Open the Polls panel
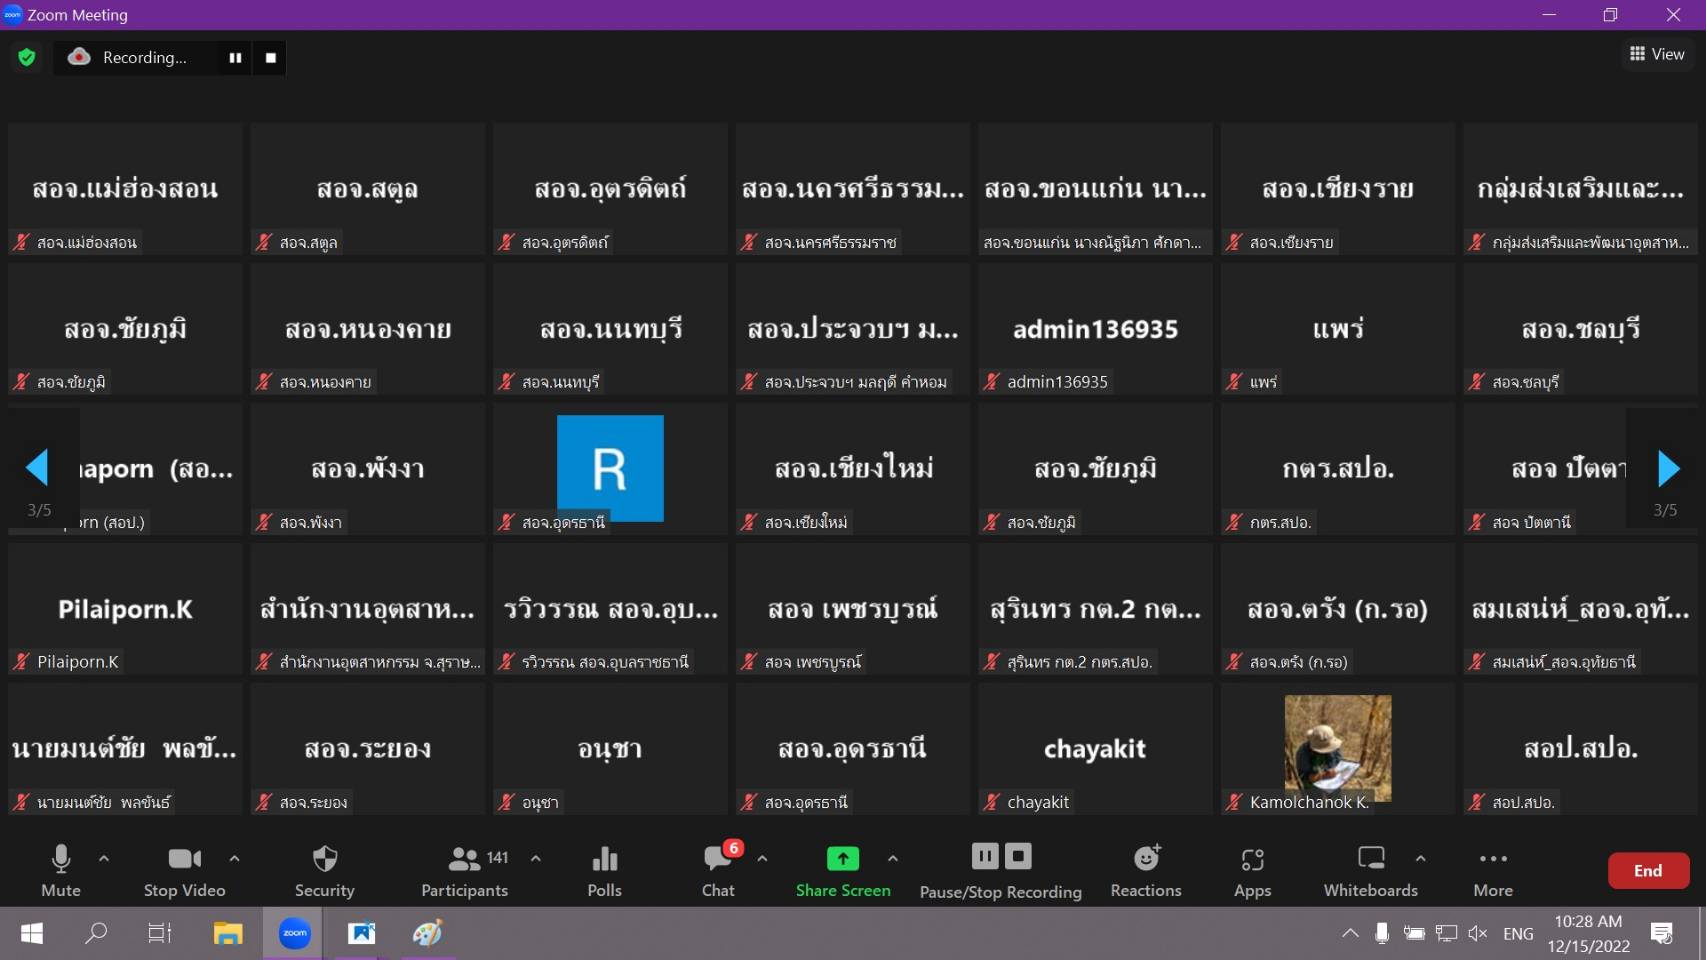The width and height of the screenshot is (1706, 960). 604,870
